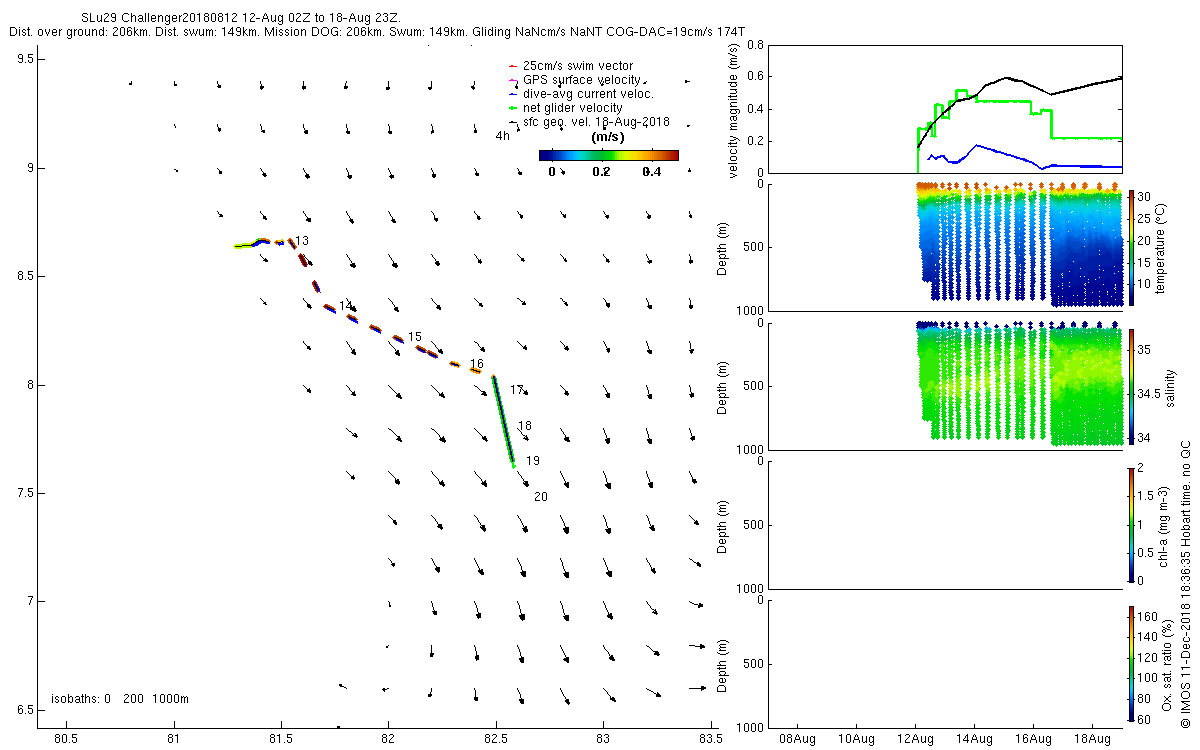Click the map latitude tick '9.5'
This screenshot has height=750, width=1200.
click(27, 59)
